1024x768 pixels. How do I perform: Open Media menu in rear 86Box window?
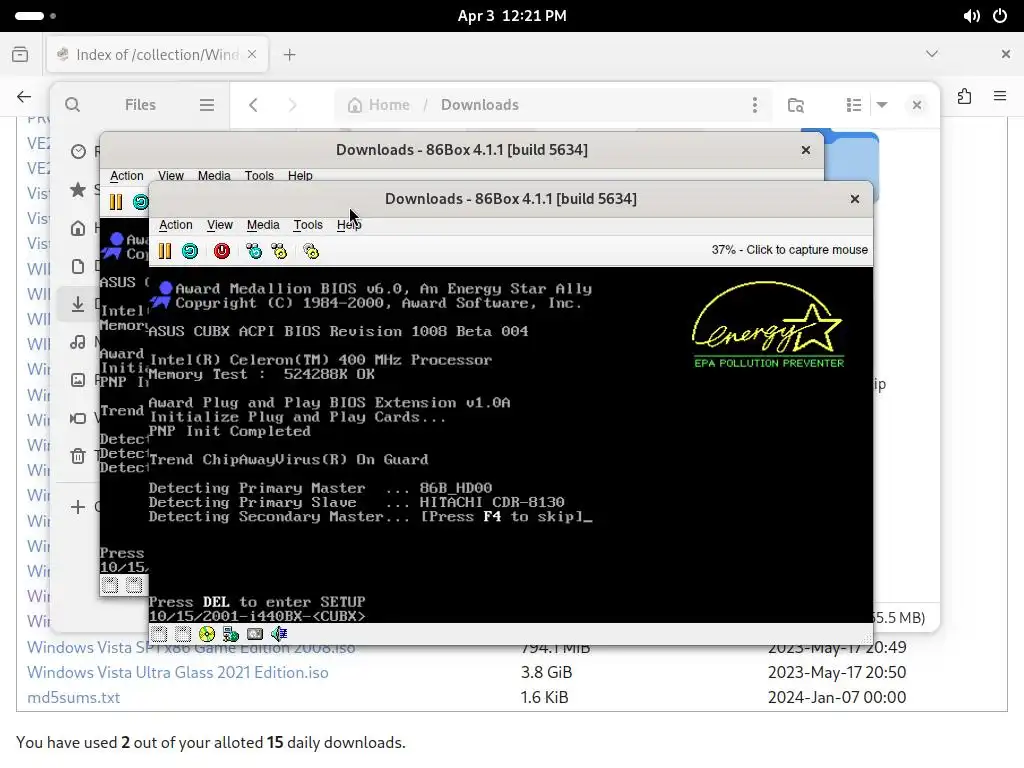tap(214, 176)
